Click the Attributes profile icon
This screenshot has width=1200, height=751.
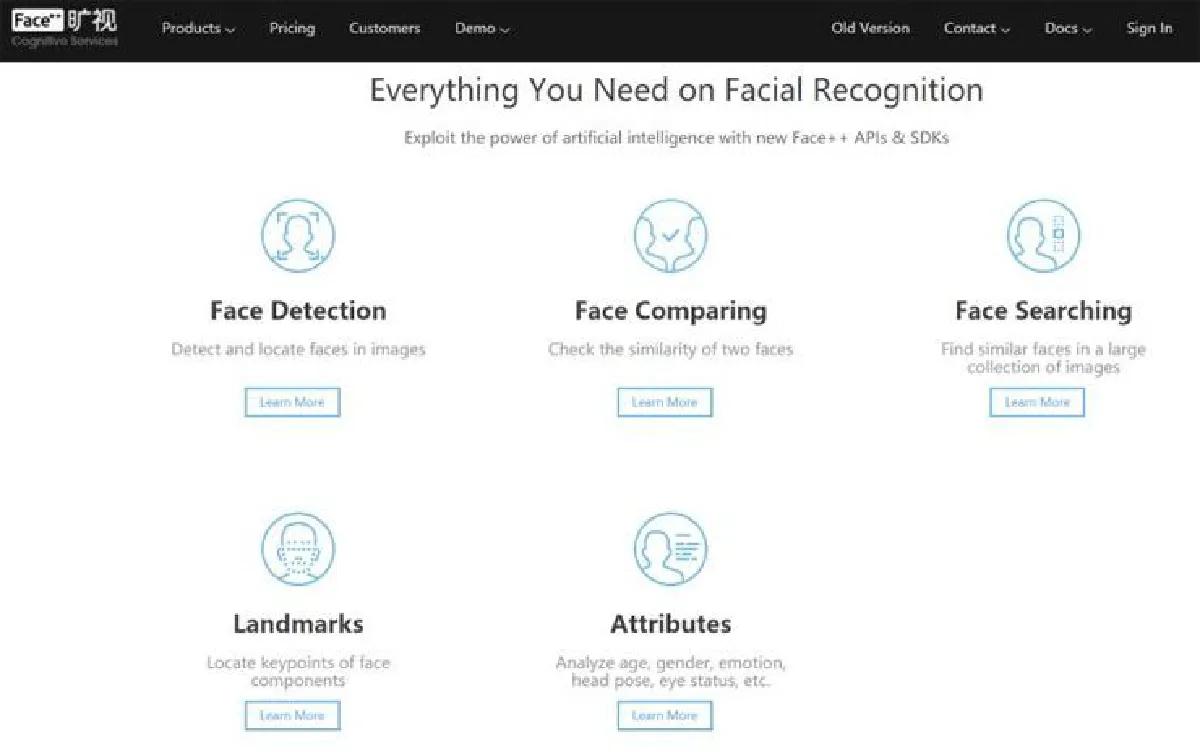coord(670,549)
